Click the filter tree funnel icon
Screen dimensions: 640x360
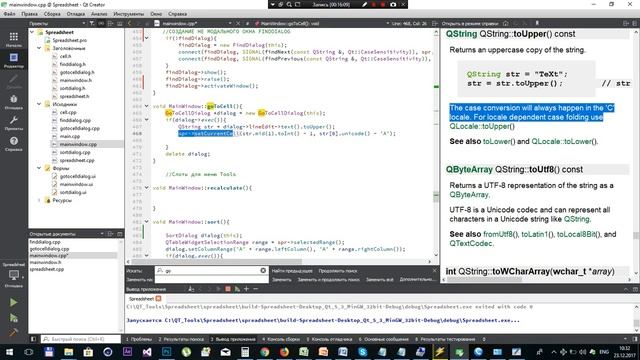click(x=92, y=23)
